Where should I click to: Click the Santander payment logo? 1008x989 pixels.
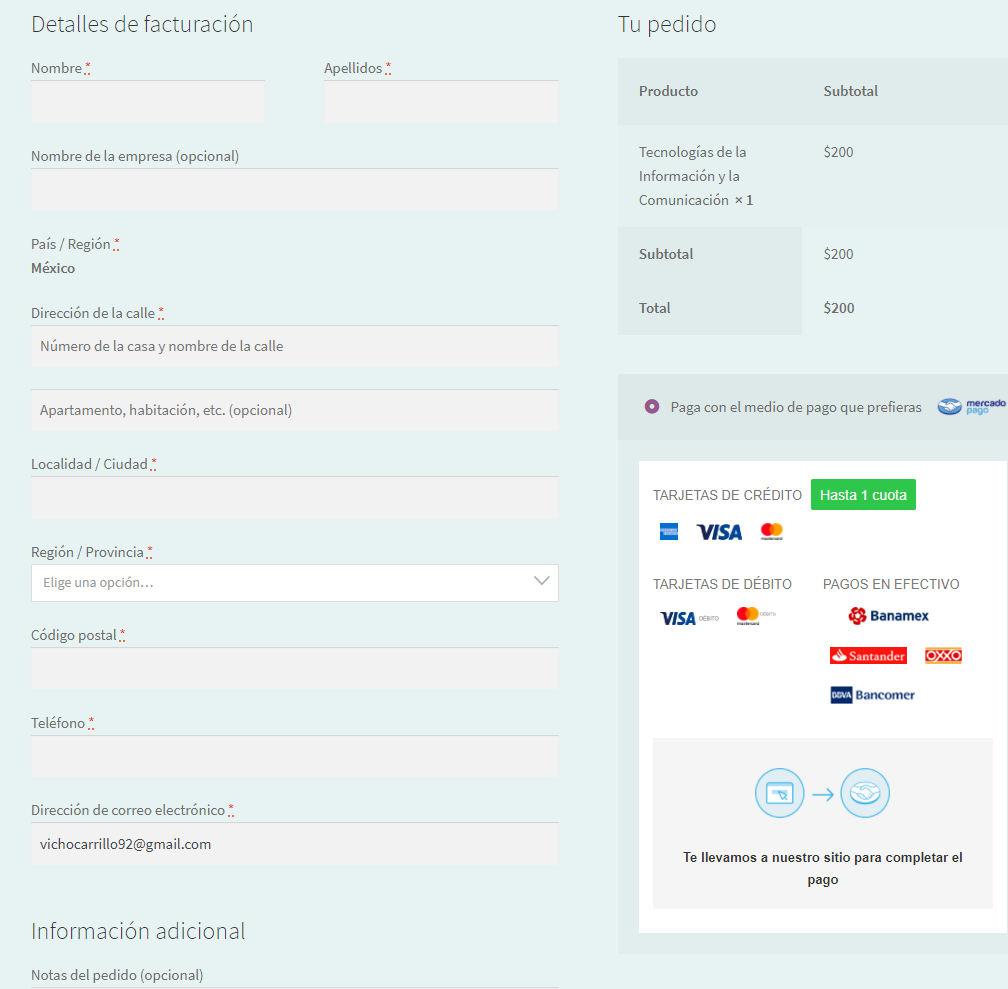868,656
